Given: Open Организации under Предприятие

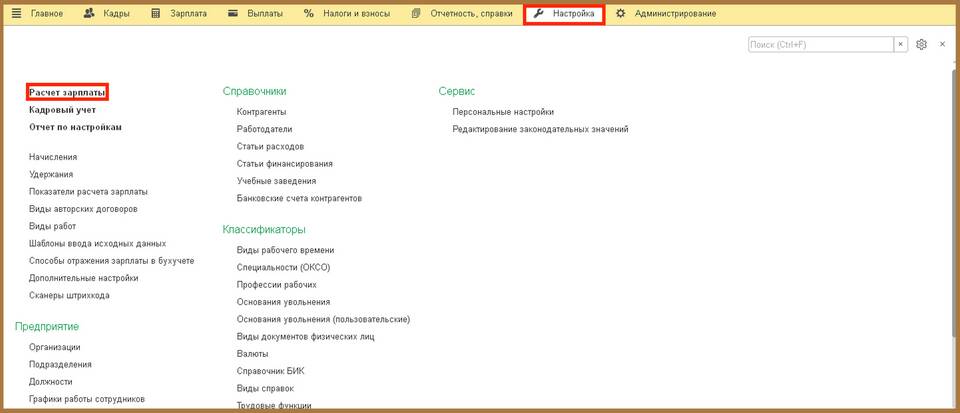Looking at the screenshot, I should tap(55, 347).
